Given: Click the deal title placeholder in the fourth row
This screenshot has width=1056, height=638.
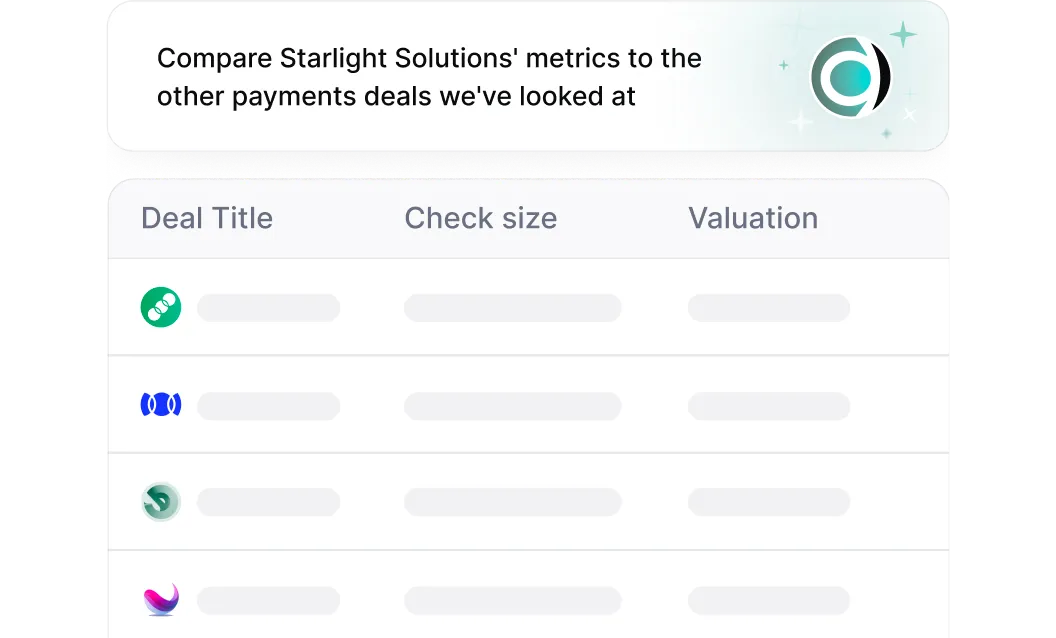Looking at the screenshot, I should 268,600.
